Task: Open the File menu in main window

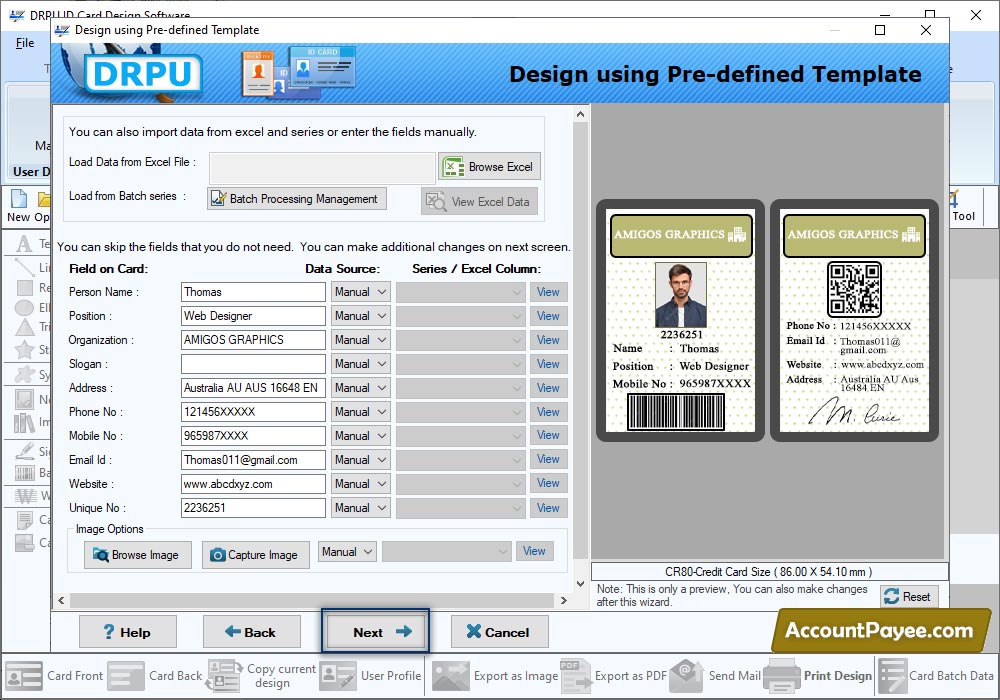Action: pyautogui.click(x=25, y=43)
